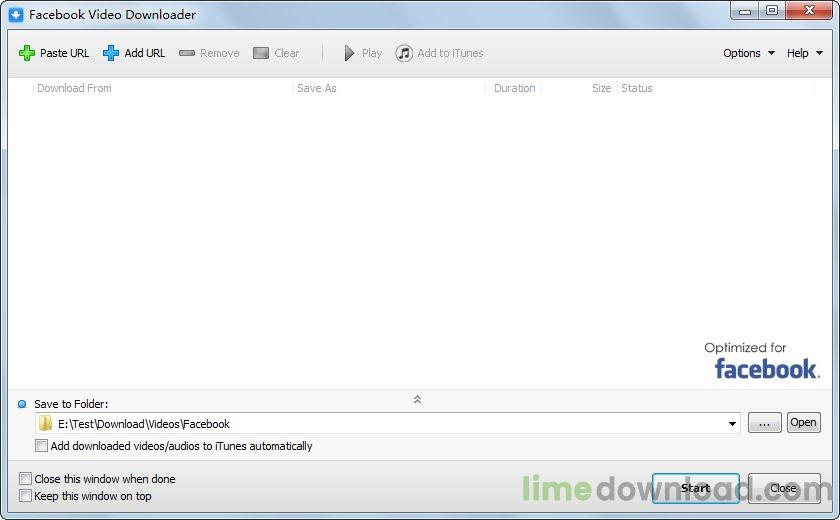The image size is (840, 520).
Task: Click the Save As column header
Action: point(317,88)
